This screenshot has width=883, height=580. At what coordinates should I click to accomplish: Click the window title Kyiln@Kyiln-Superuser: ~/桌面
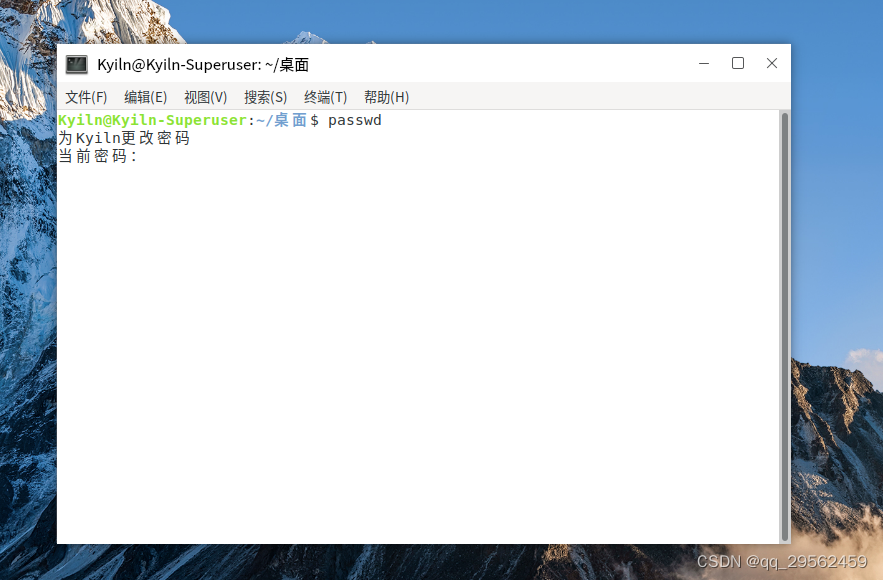point(203,65)
